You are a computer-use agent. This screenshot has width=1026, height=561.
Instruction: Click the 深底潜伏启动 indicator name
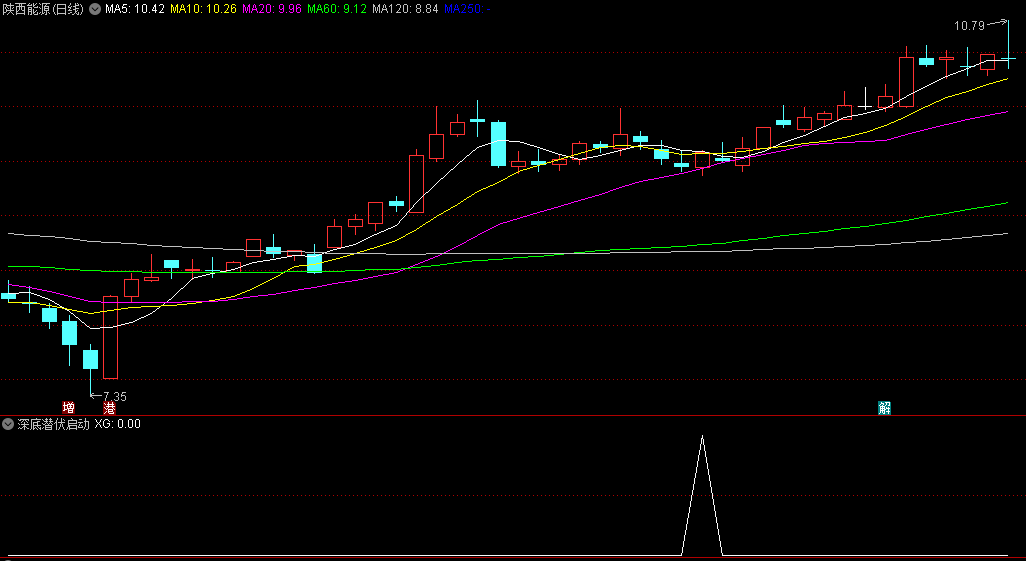[53, 424]
